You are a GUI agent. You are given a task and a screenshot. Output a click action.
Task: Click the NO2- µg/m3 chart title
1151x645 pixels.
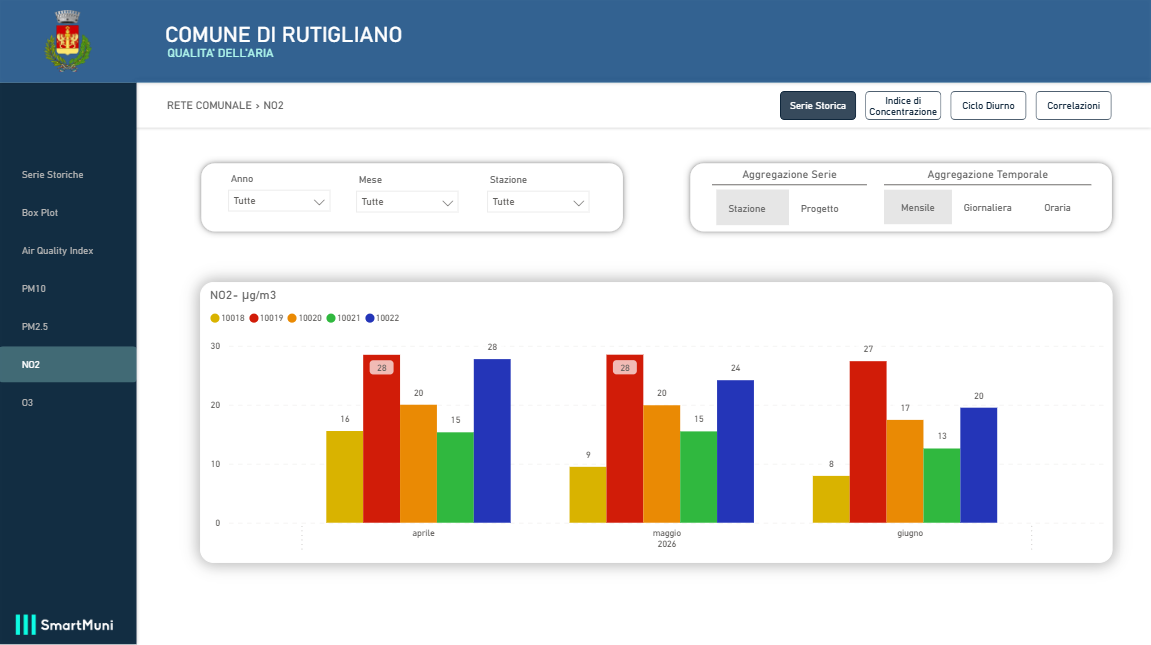pos(243,296)
